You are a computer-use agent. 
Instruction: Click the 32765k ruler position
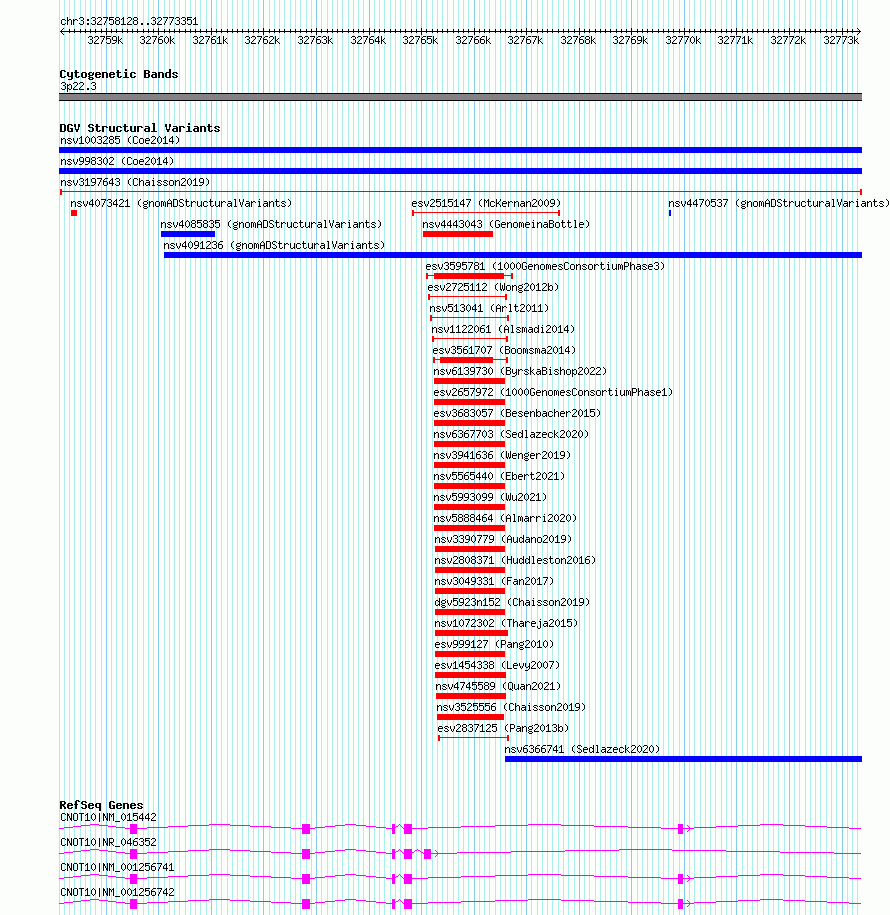click(420, 41)
